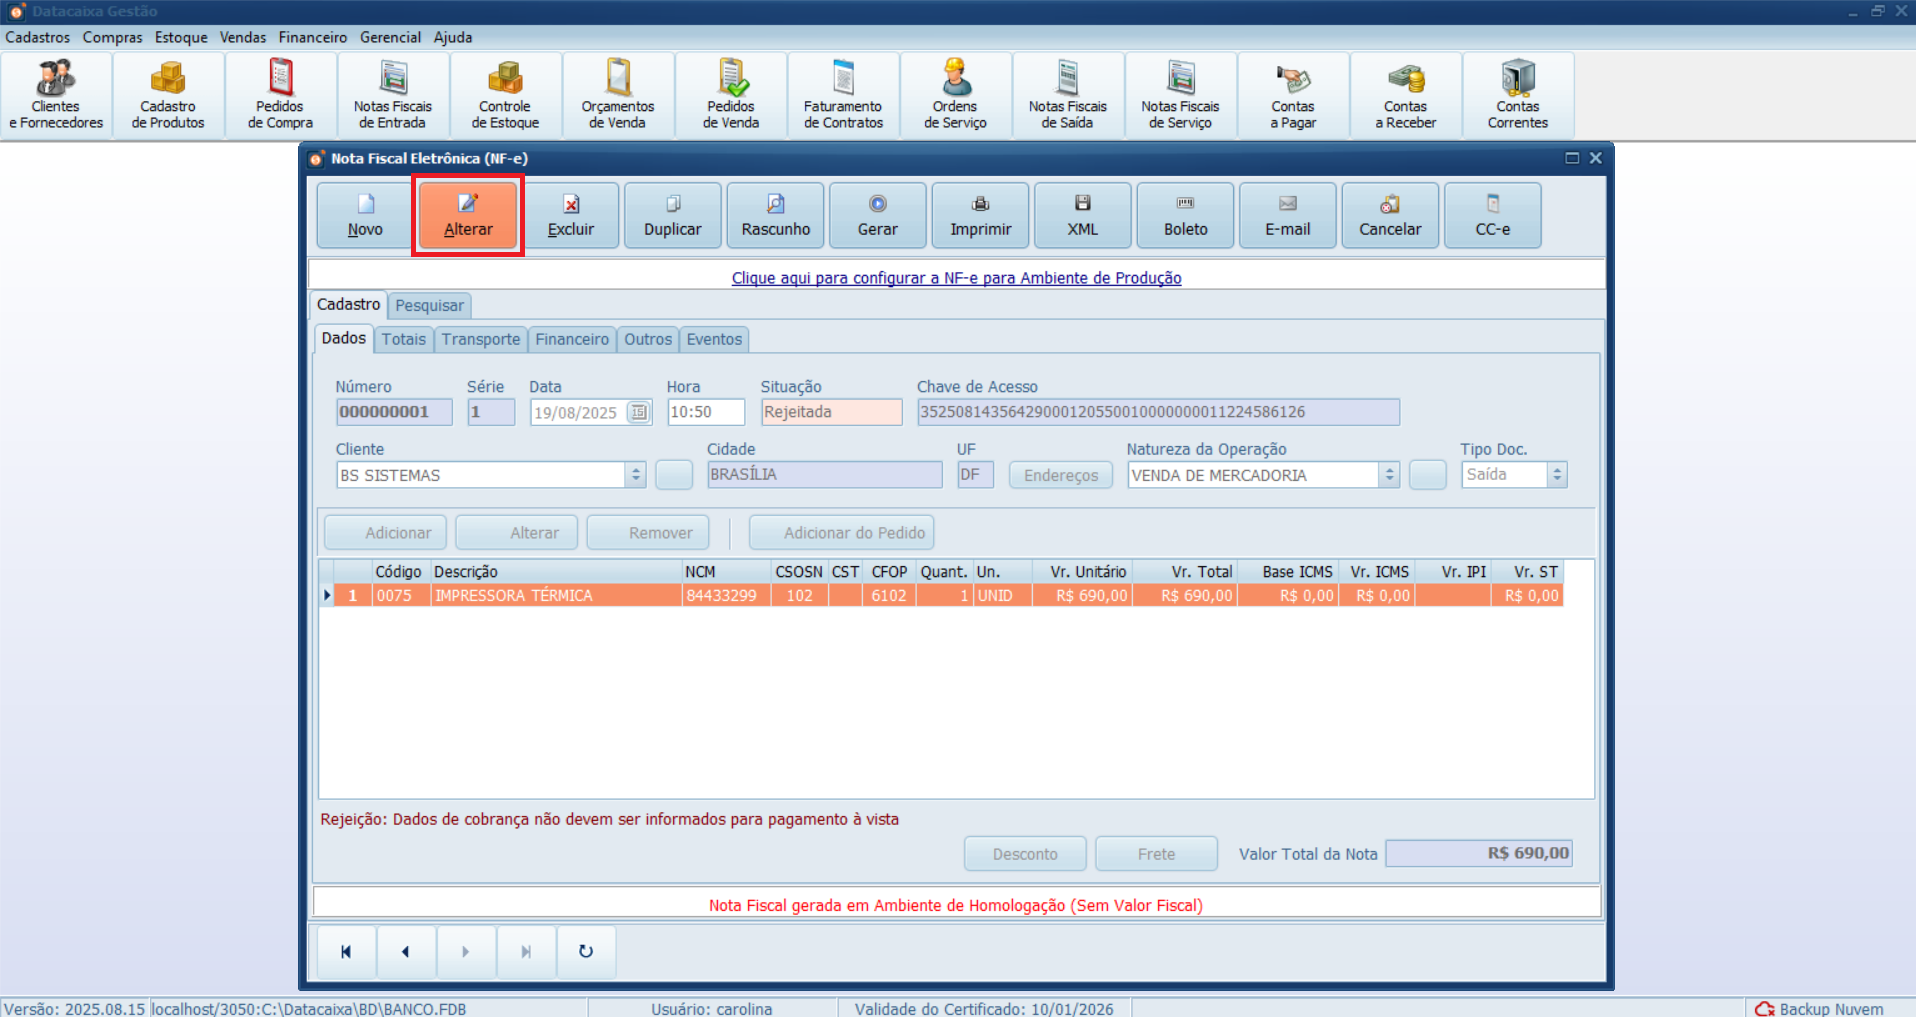This screenshot has width=1916, height=1017.
Task: Expand the Natureza da Operação dropdown
Action: tap(1389, 475)
